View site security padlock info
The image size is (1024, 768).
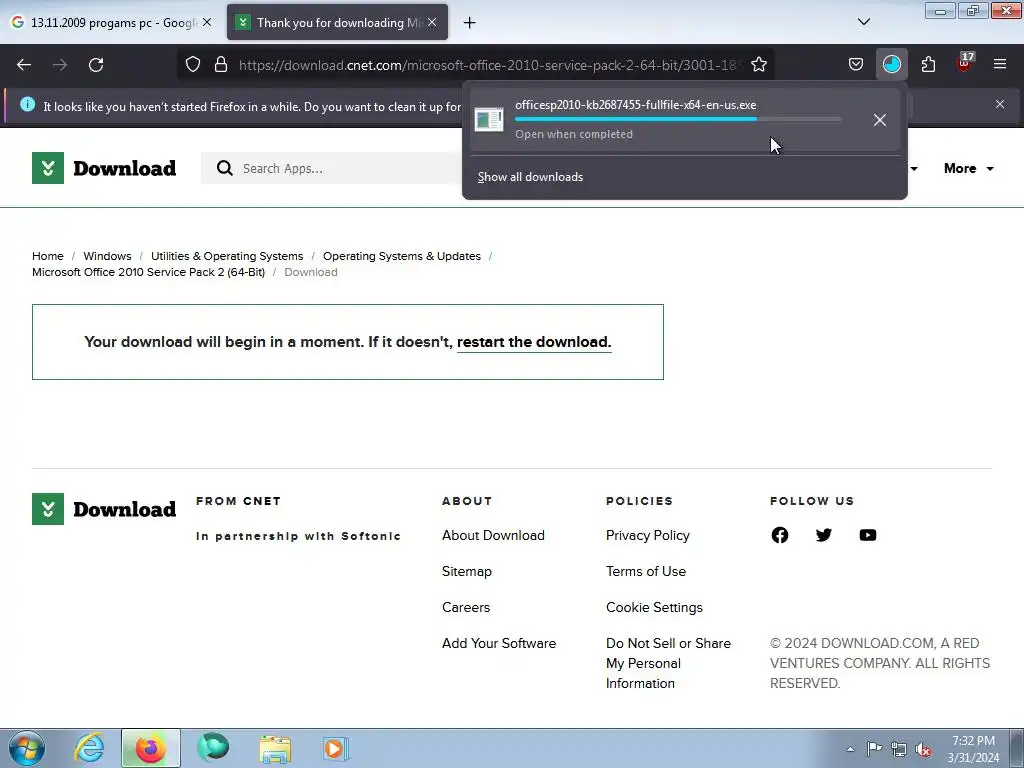pyautogui.click(x=221, y=65)
